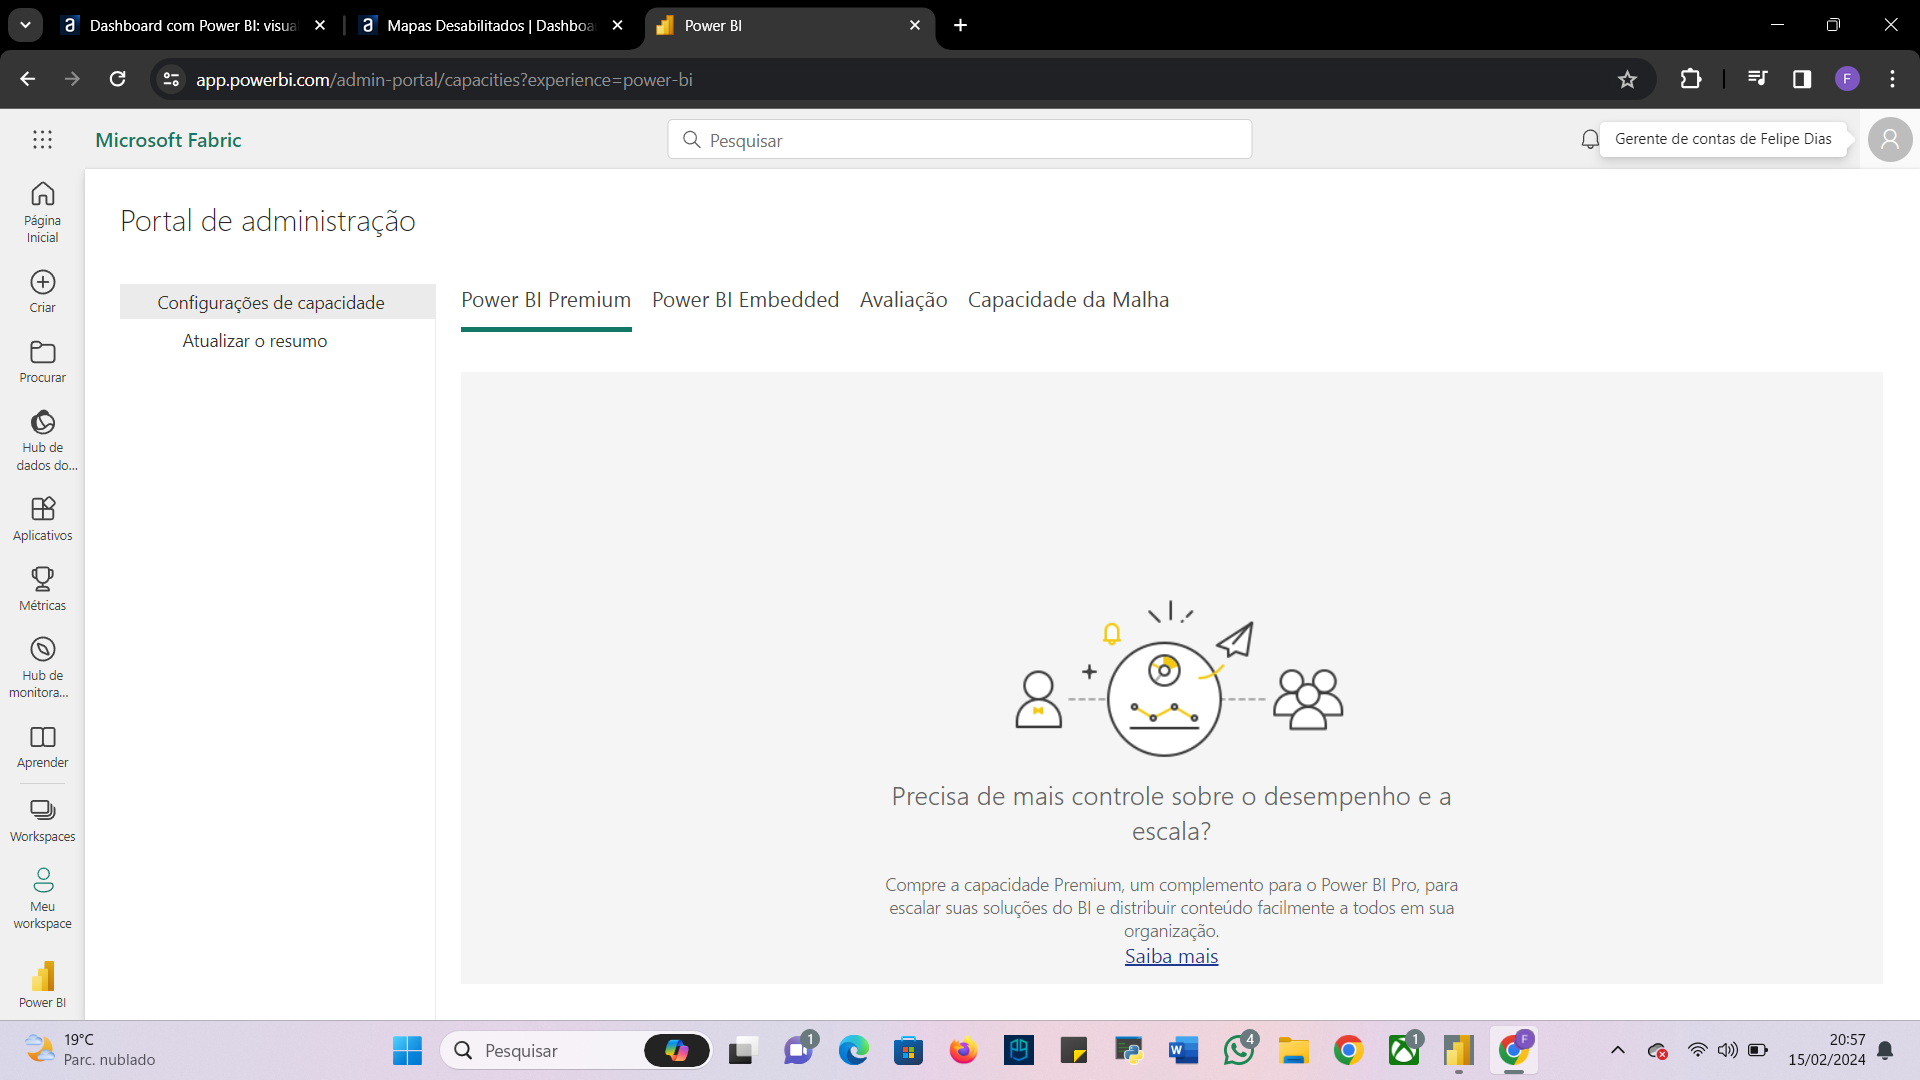The image size is (1920, 1080).
Task: Open the clock and date 20:57
Action: pos(1827,1050)
